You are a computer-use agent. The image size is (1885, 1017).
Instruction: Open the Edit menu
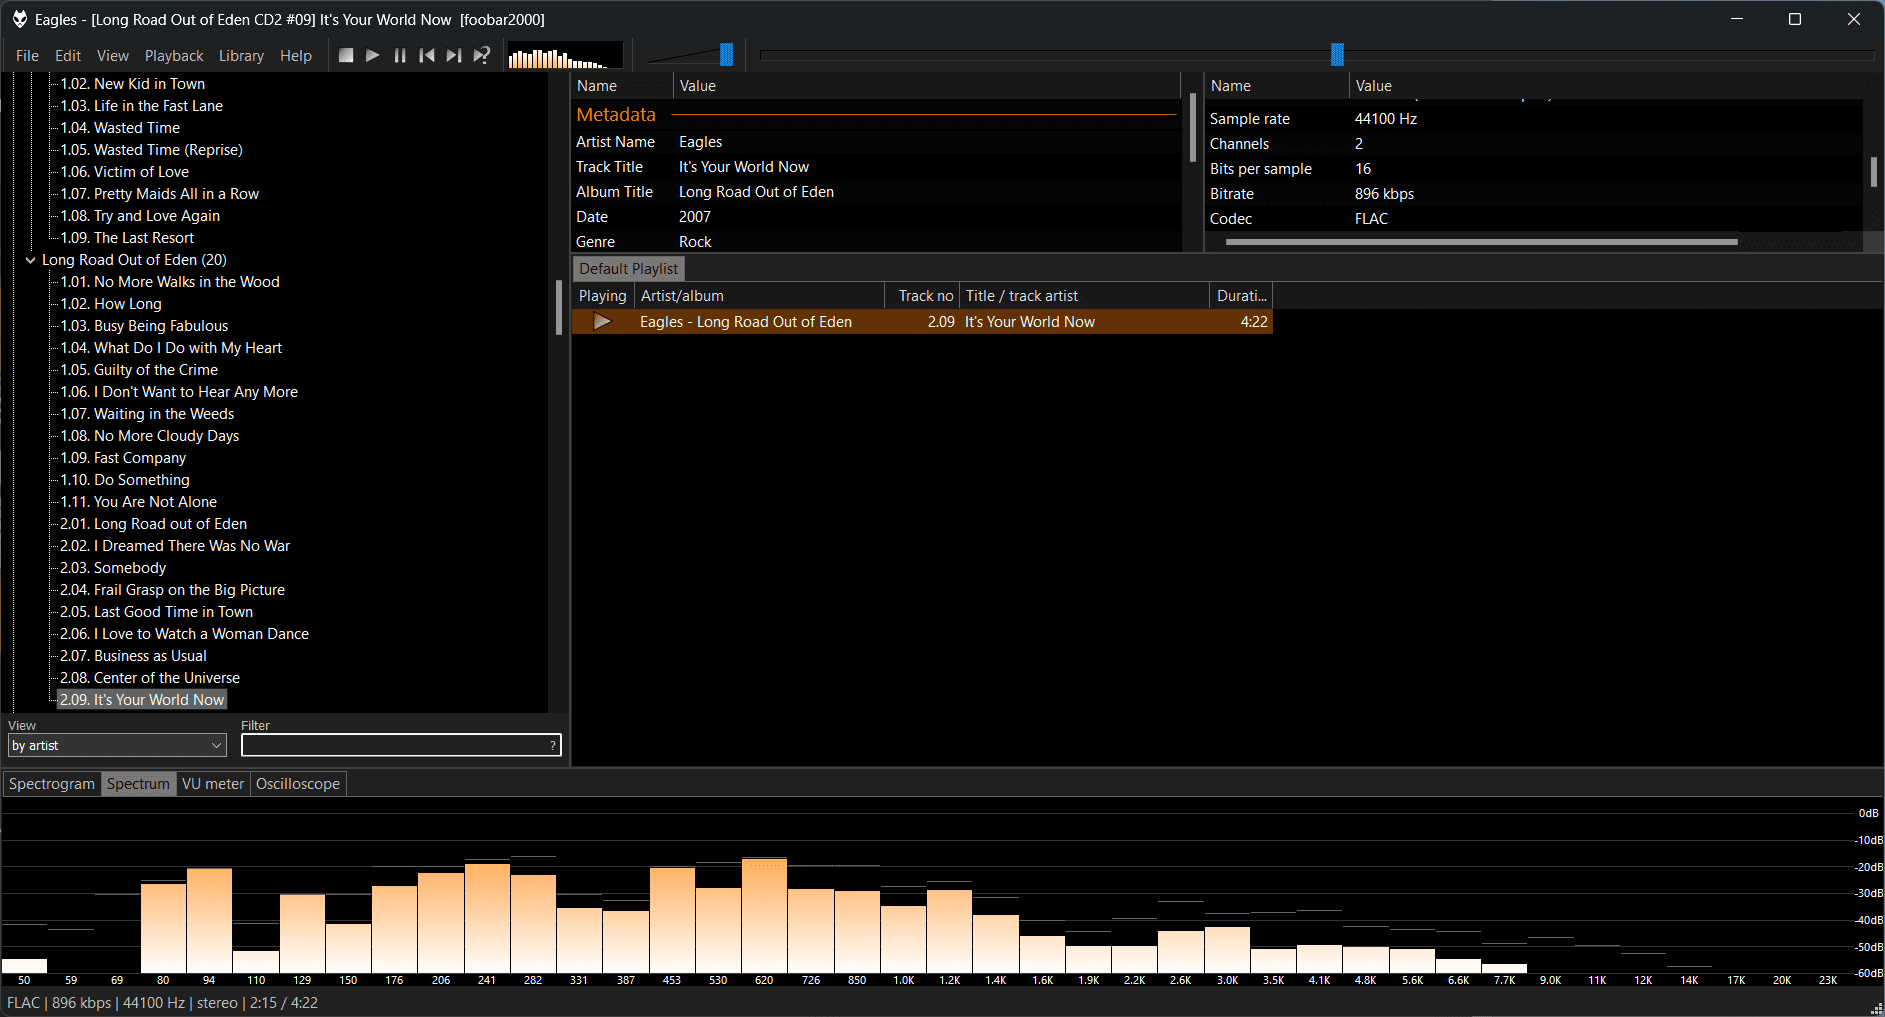point(68,56)
